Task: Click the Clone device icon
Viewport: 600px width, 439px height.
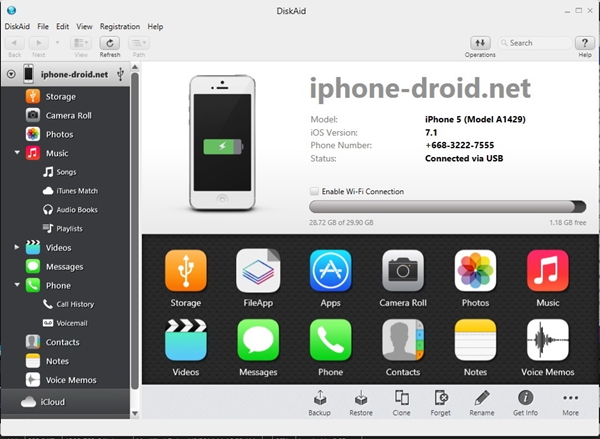Action: tap(402, 398)
